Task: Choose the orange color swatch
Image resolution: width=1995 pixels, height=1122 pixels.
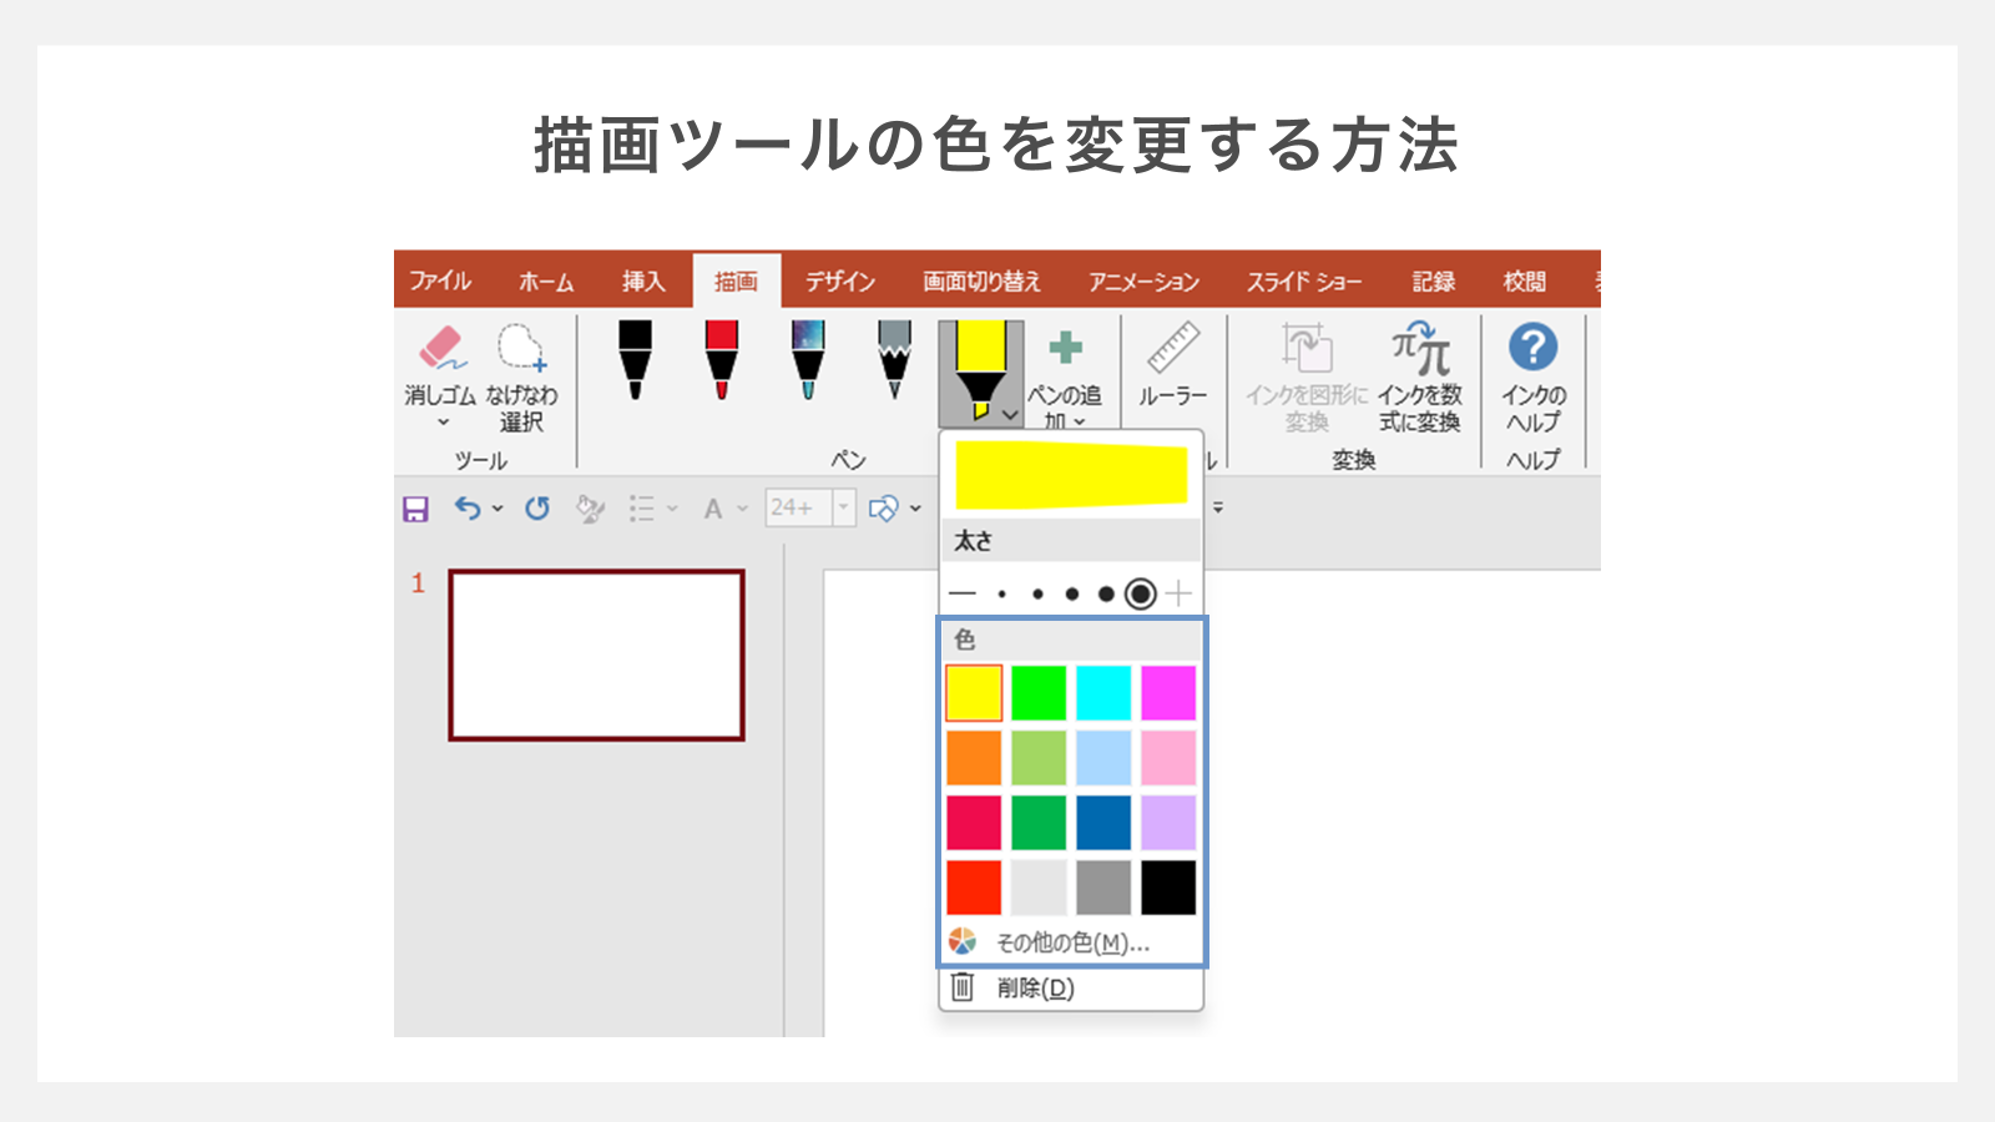Action: [x=974, y=757]
